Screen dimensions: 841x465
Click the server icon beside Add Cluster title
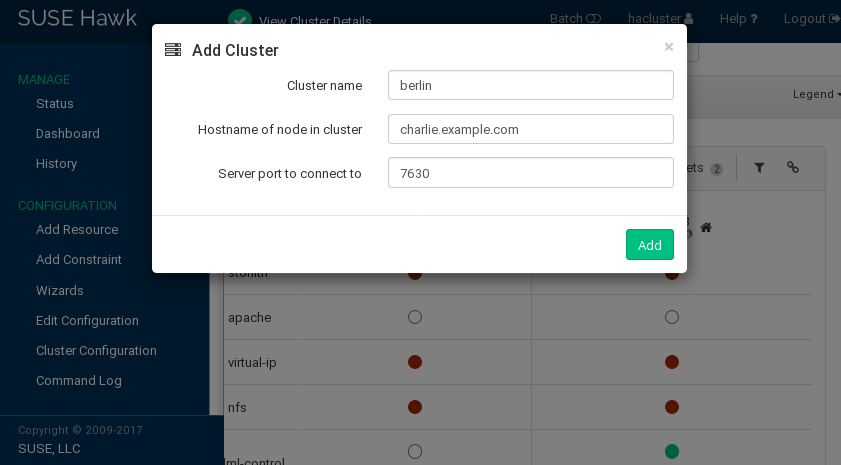point(173,50)
